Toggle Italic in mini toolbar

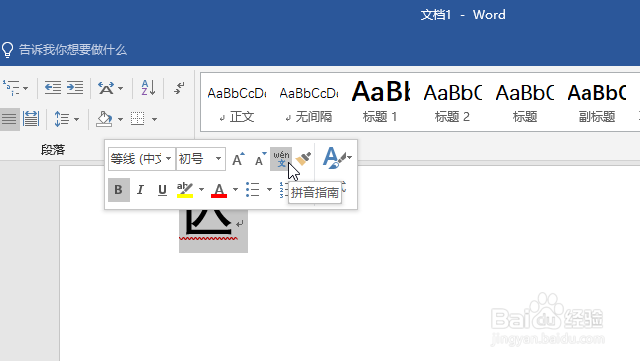[x=140, y=189]
